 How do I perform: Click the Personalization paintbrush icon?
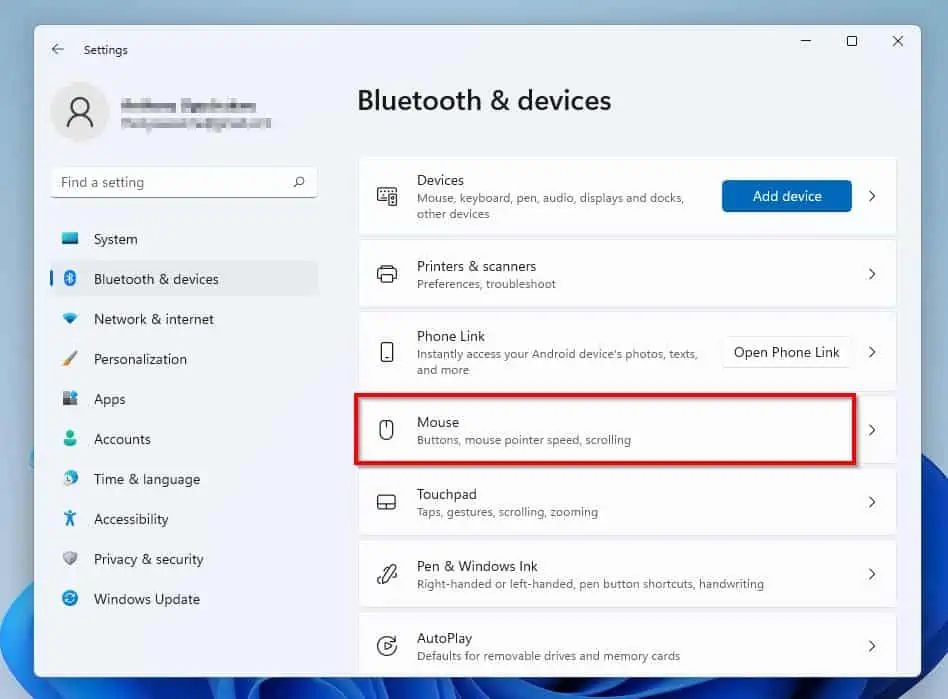point(70,358)
